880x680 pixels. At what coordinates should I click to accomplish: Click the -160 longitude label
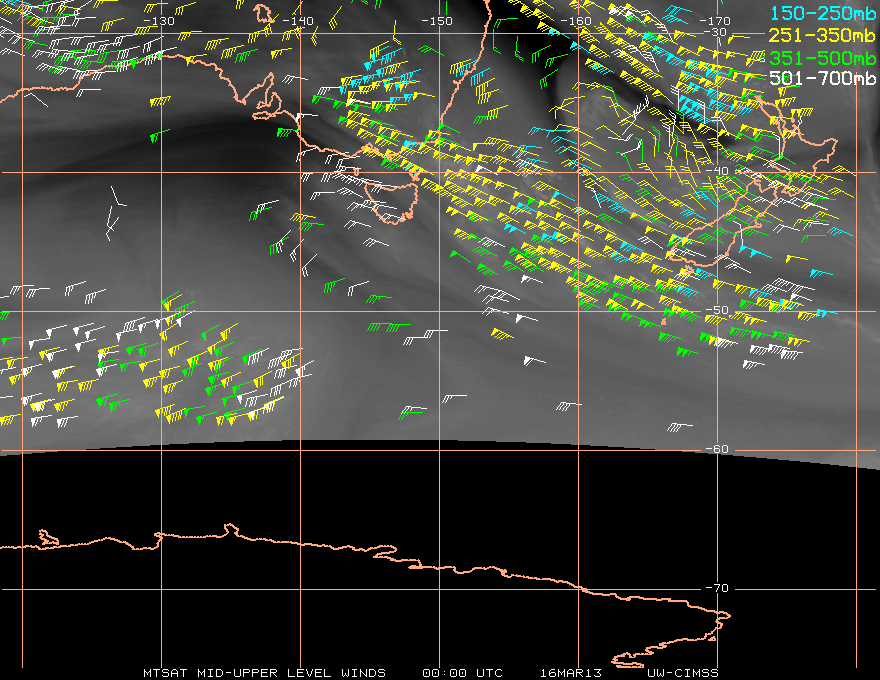576,21
